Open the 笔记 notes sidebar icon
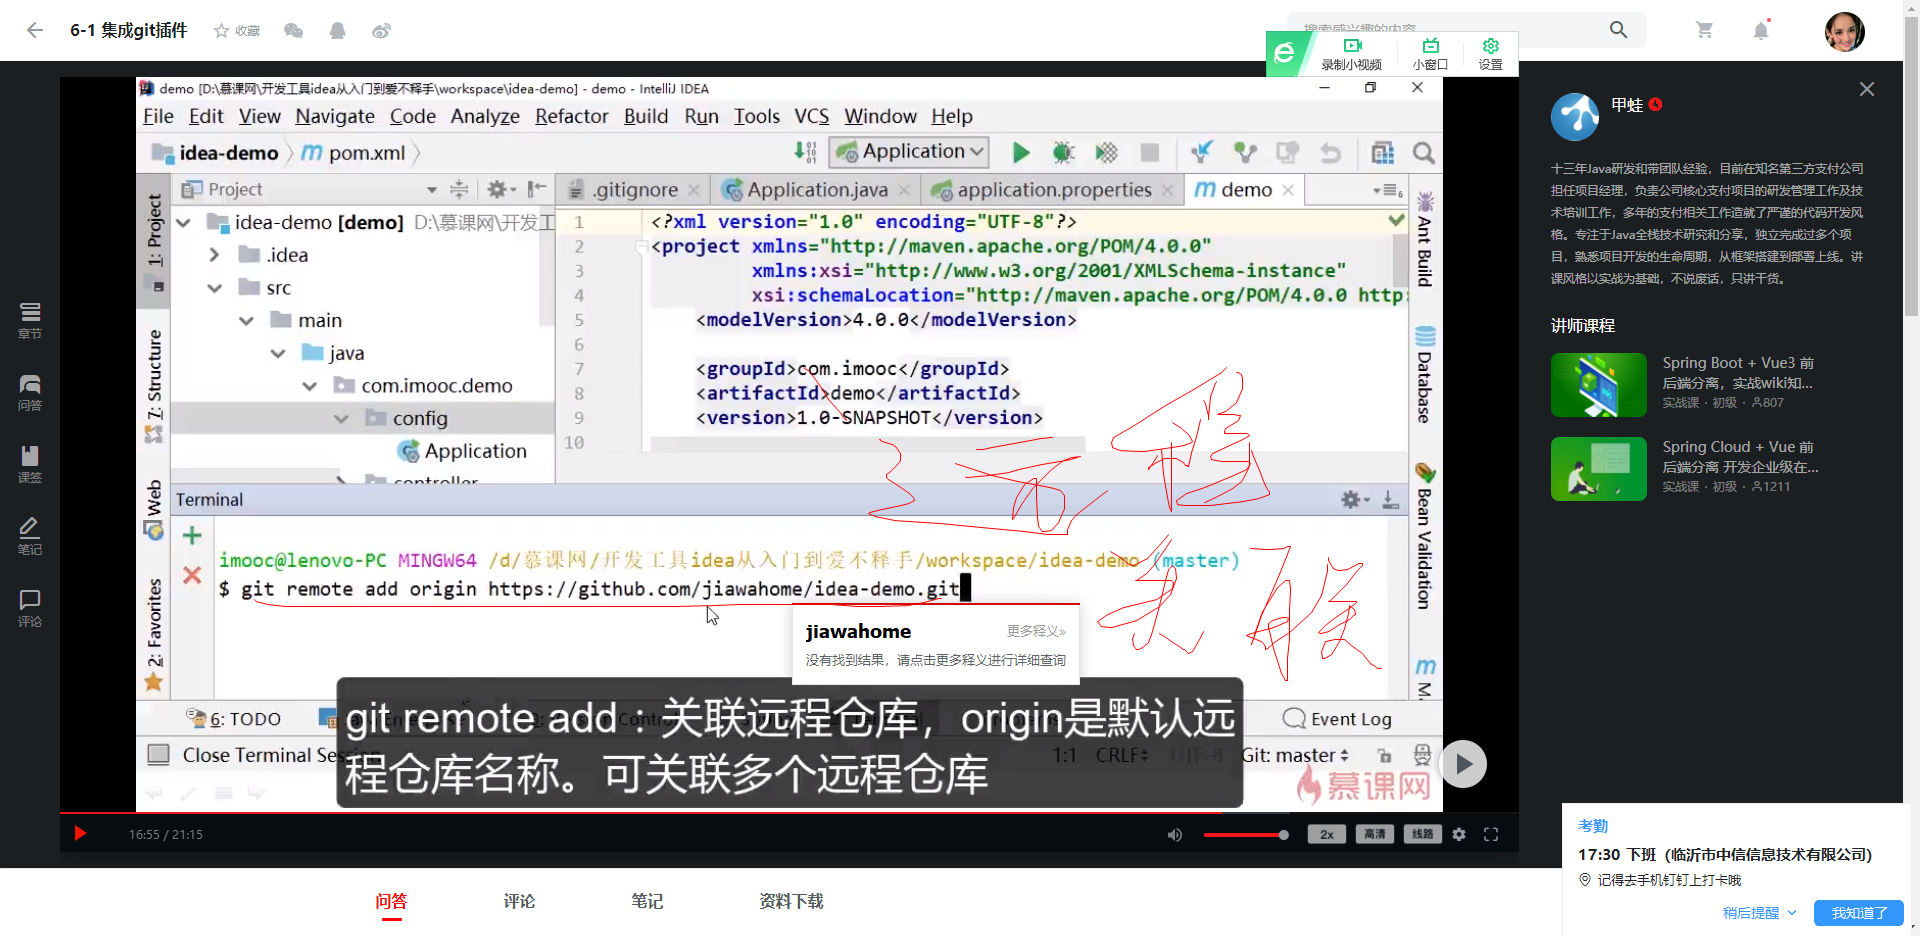 click(x=30, y=536)
